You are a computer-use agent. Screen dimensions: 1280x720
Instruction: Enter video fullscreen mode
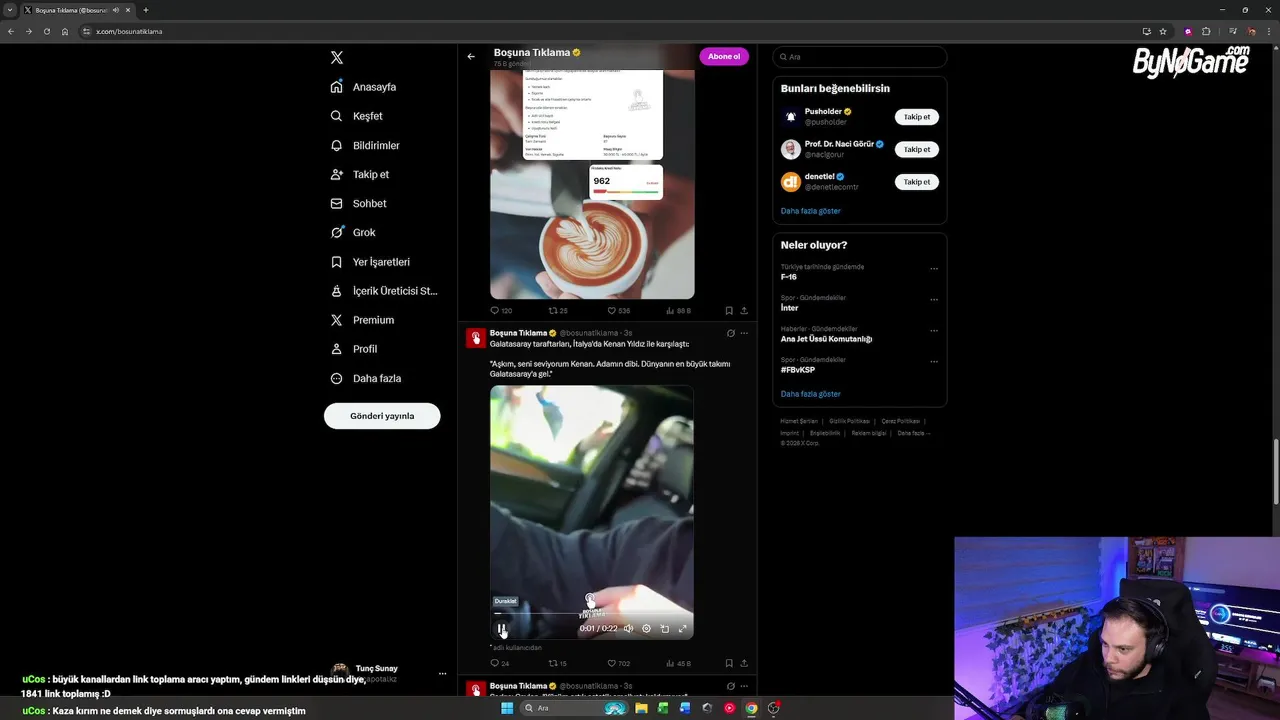tap(683, 629)
